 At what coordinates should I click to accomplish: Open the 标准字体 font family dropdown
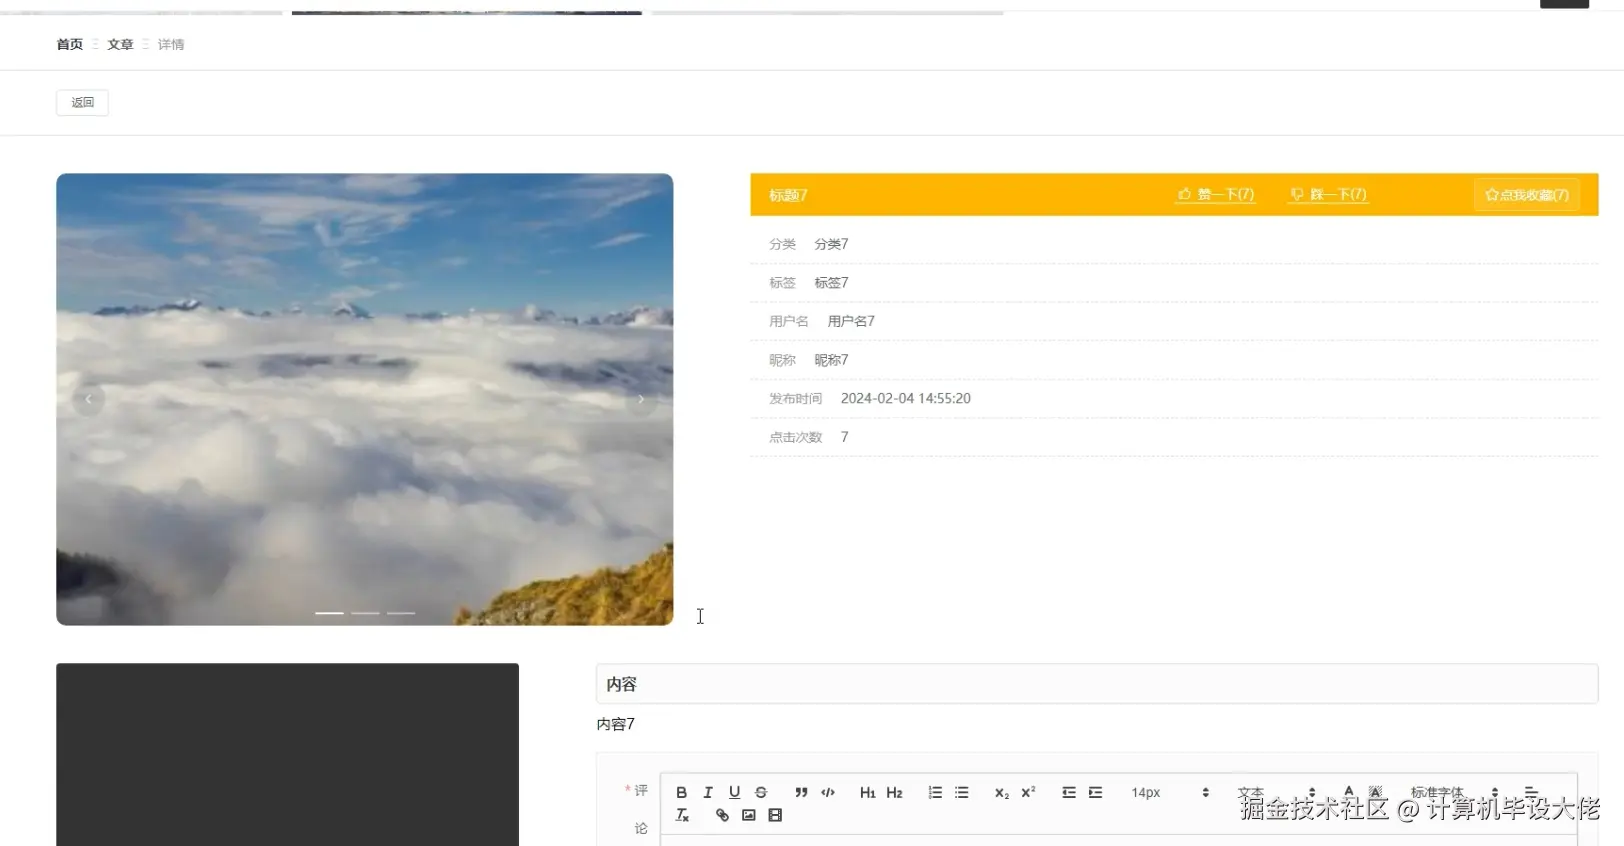pyautogui.click(x=1454, y=792)
